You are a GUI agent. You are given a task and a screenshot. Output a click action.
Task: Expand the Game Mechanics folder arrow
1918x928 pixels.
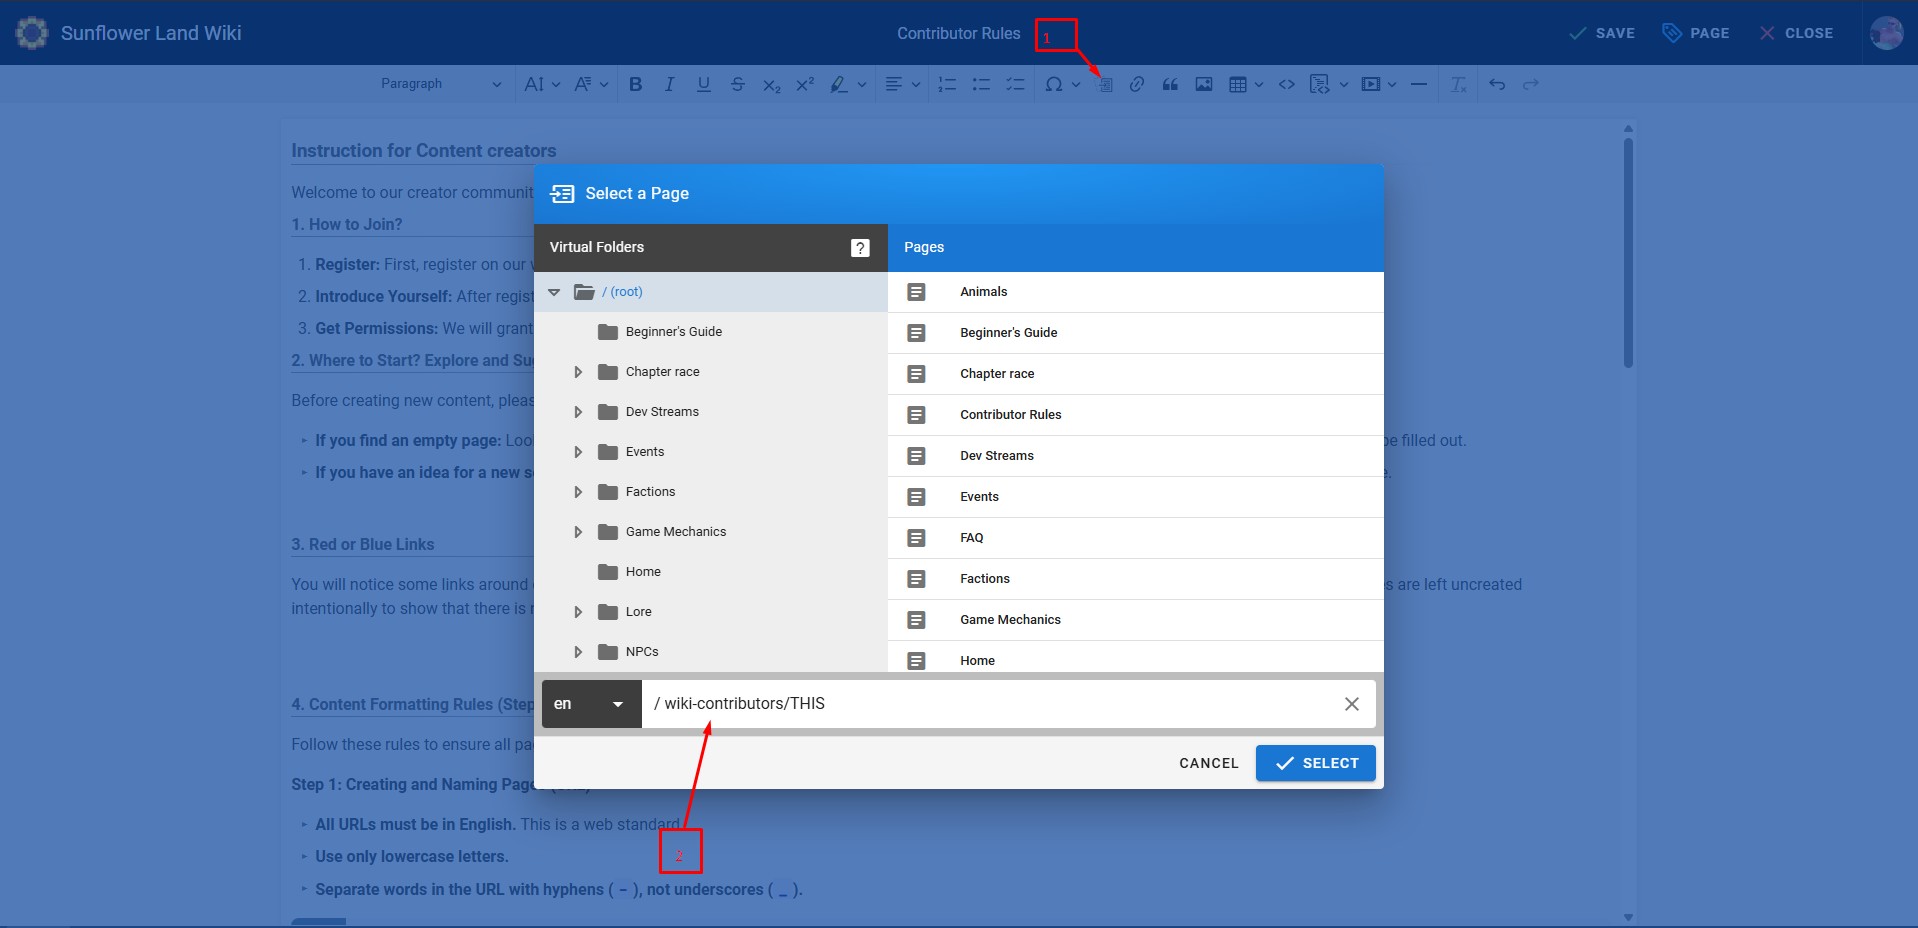pyautogui.click(x=578, y=532)
